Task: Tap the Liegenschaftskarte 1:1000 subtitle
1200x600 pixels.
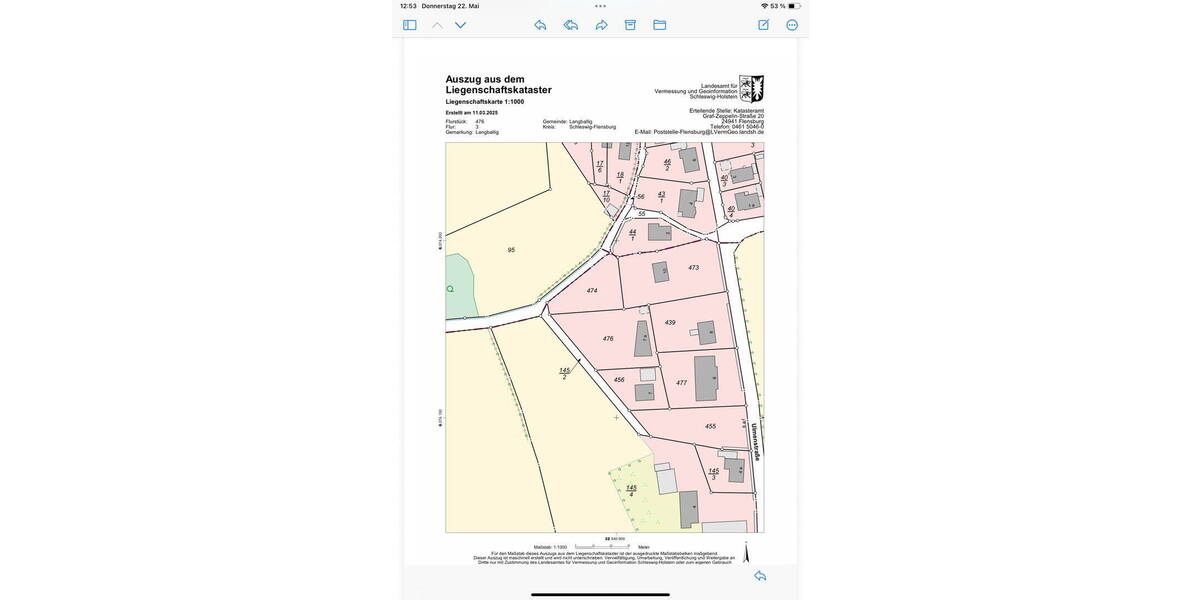Action: [485, 102]
